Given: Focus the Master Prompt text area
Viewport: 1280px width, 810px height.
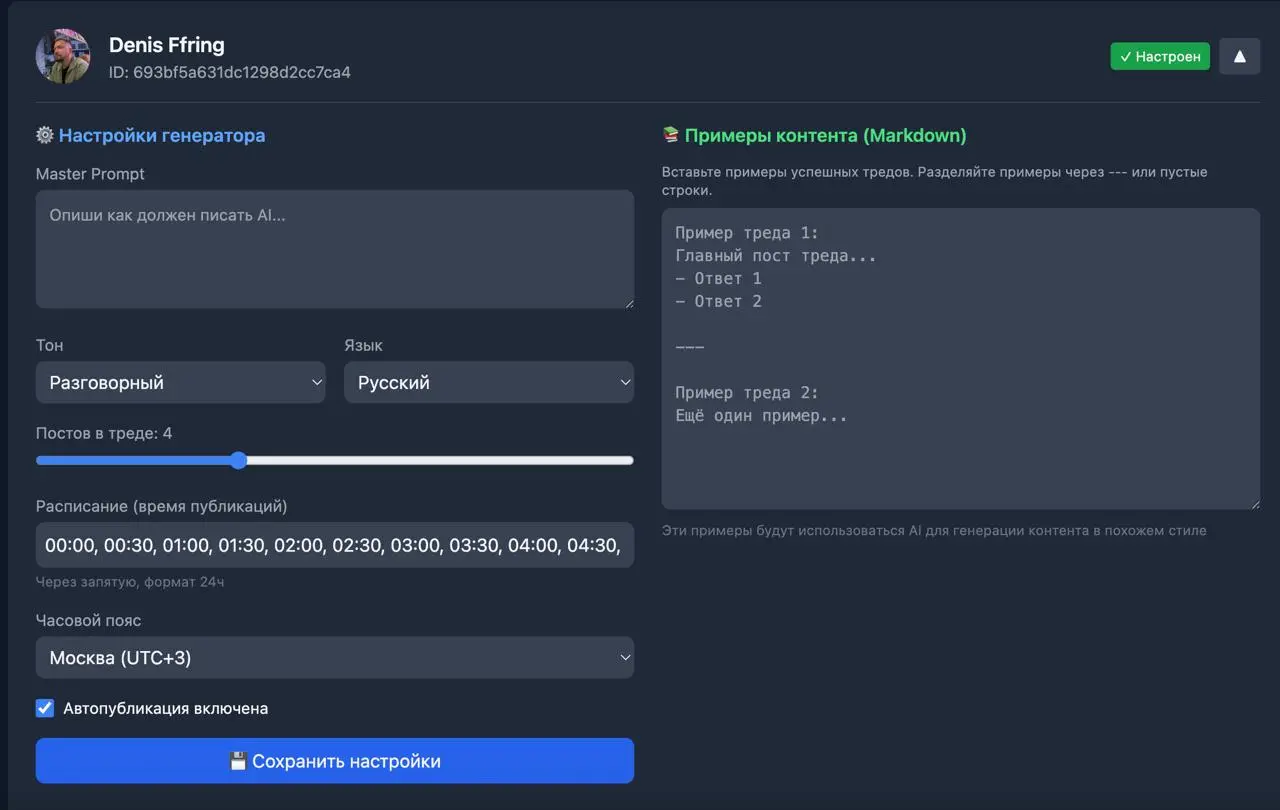Looking at the screenshot, I should click(335, 249).
